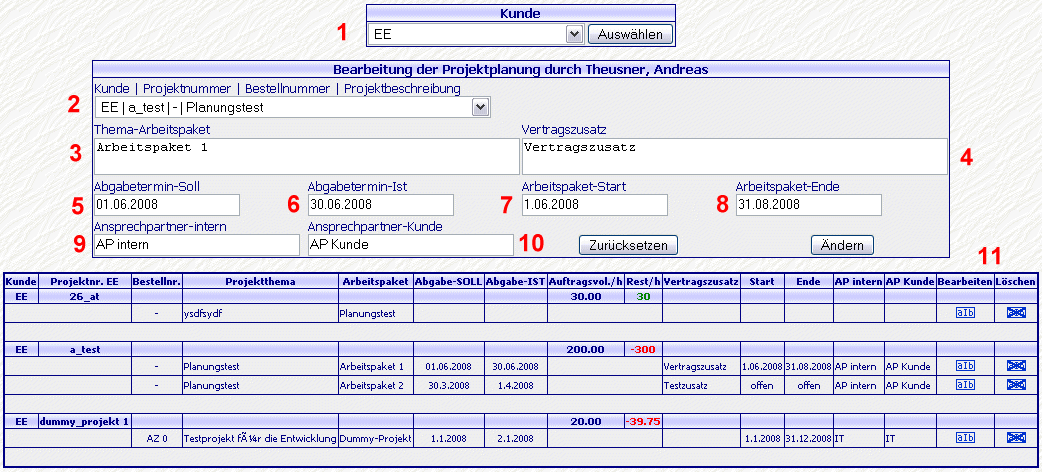Click the Vertragszusatz column header

[x=701, y=282]
